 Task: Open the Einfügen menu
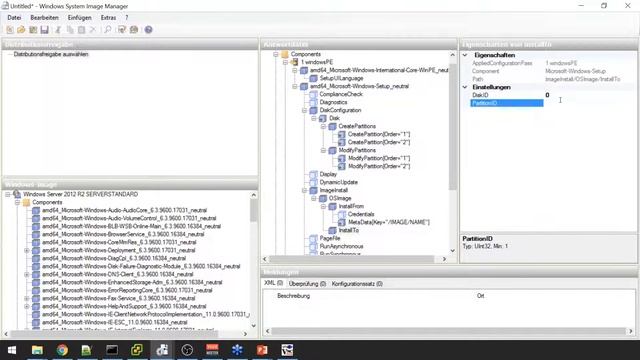pyautogui.click(x=80, y=18)
